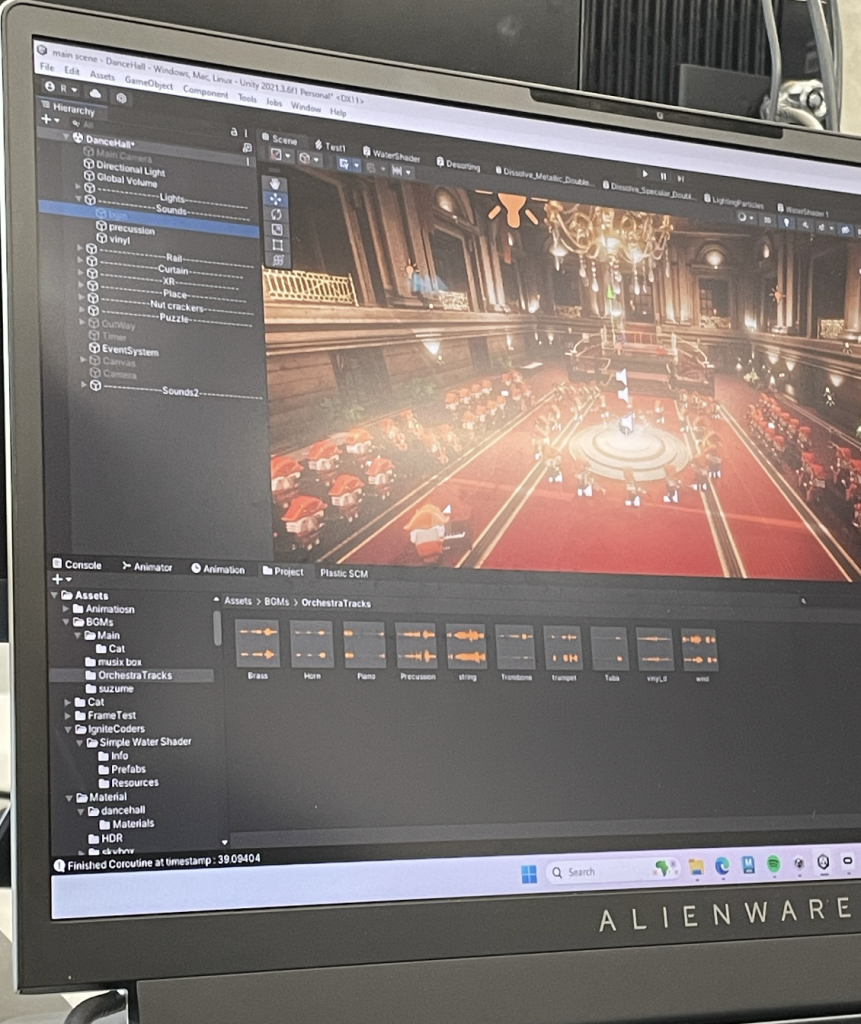Image resolution: width=861 pixels, height=1024 pixels.
Task: Select the Move tool in Scene toolbar
Action: tap(276, 199)
